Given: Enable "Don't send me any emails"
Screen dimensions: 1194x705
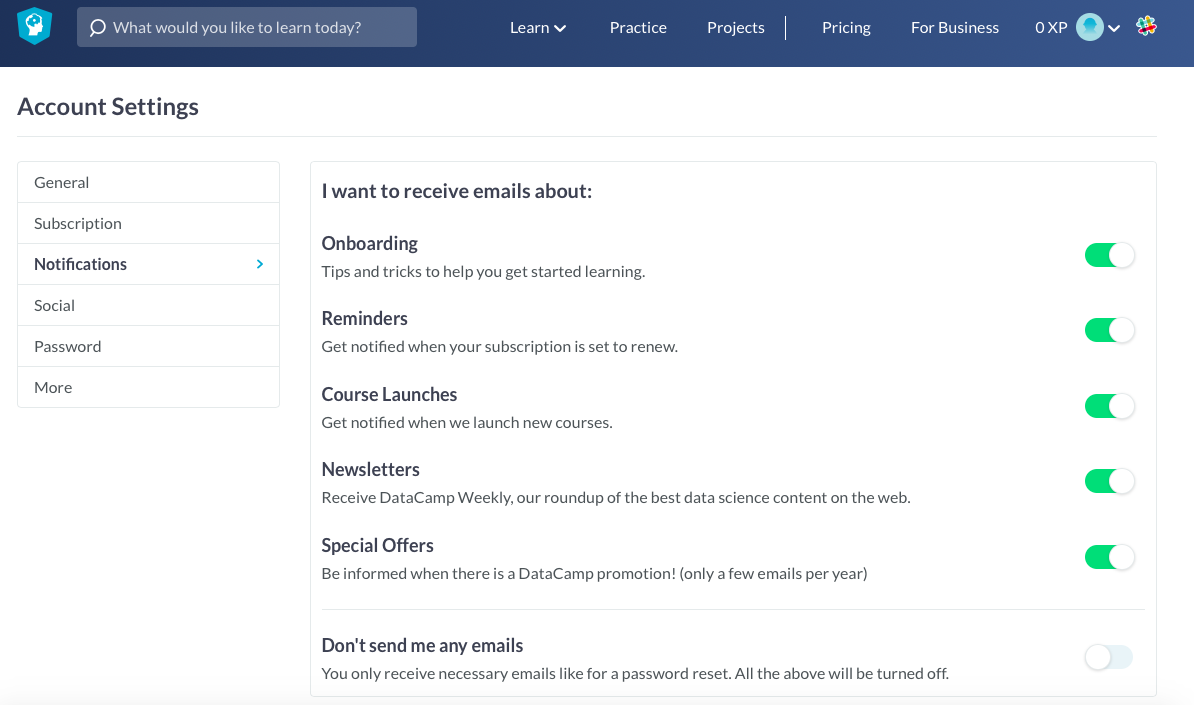Looking at the screenshot, I should tap(1109, 657).
